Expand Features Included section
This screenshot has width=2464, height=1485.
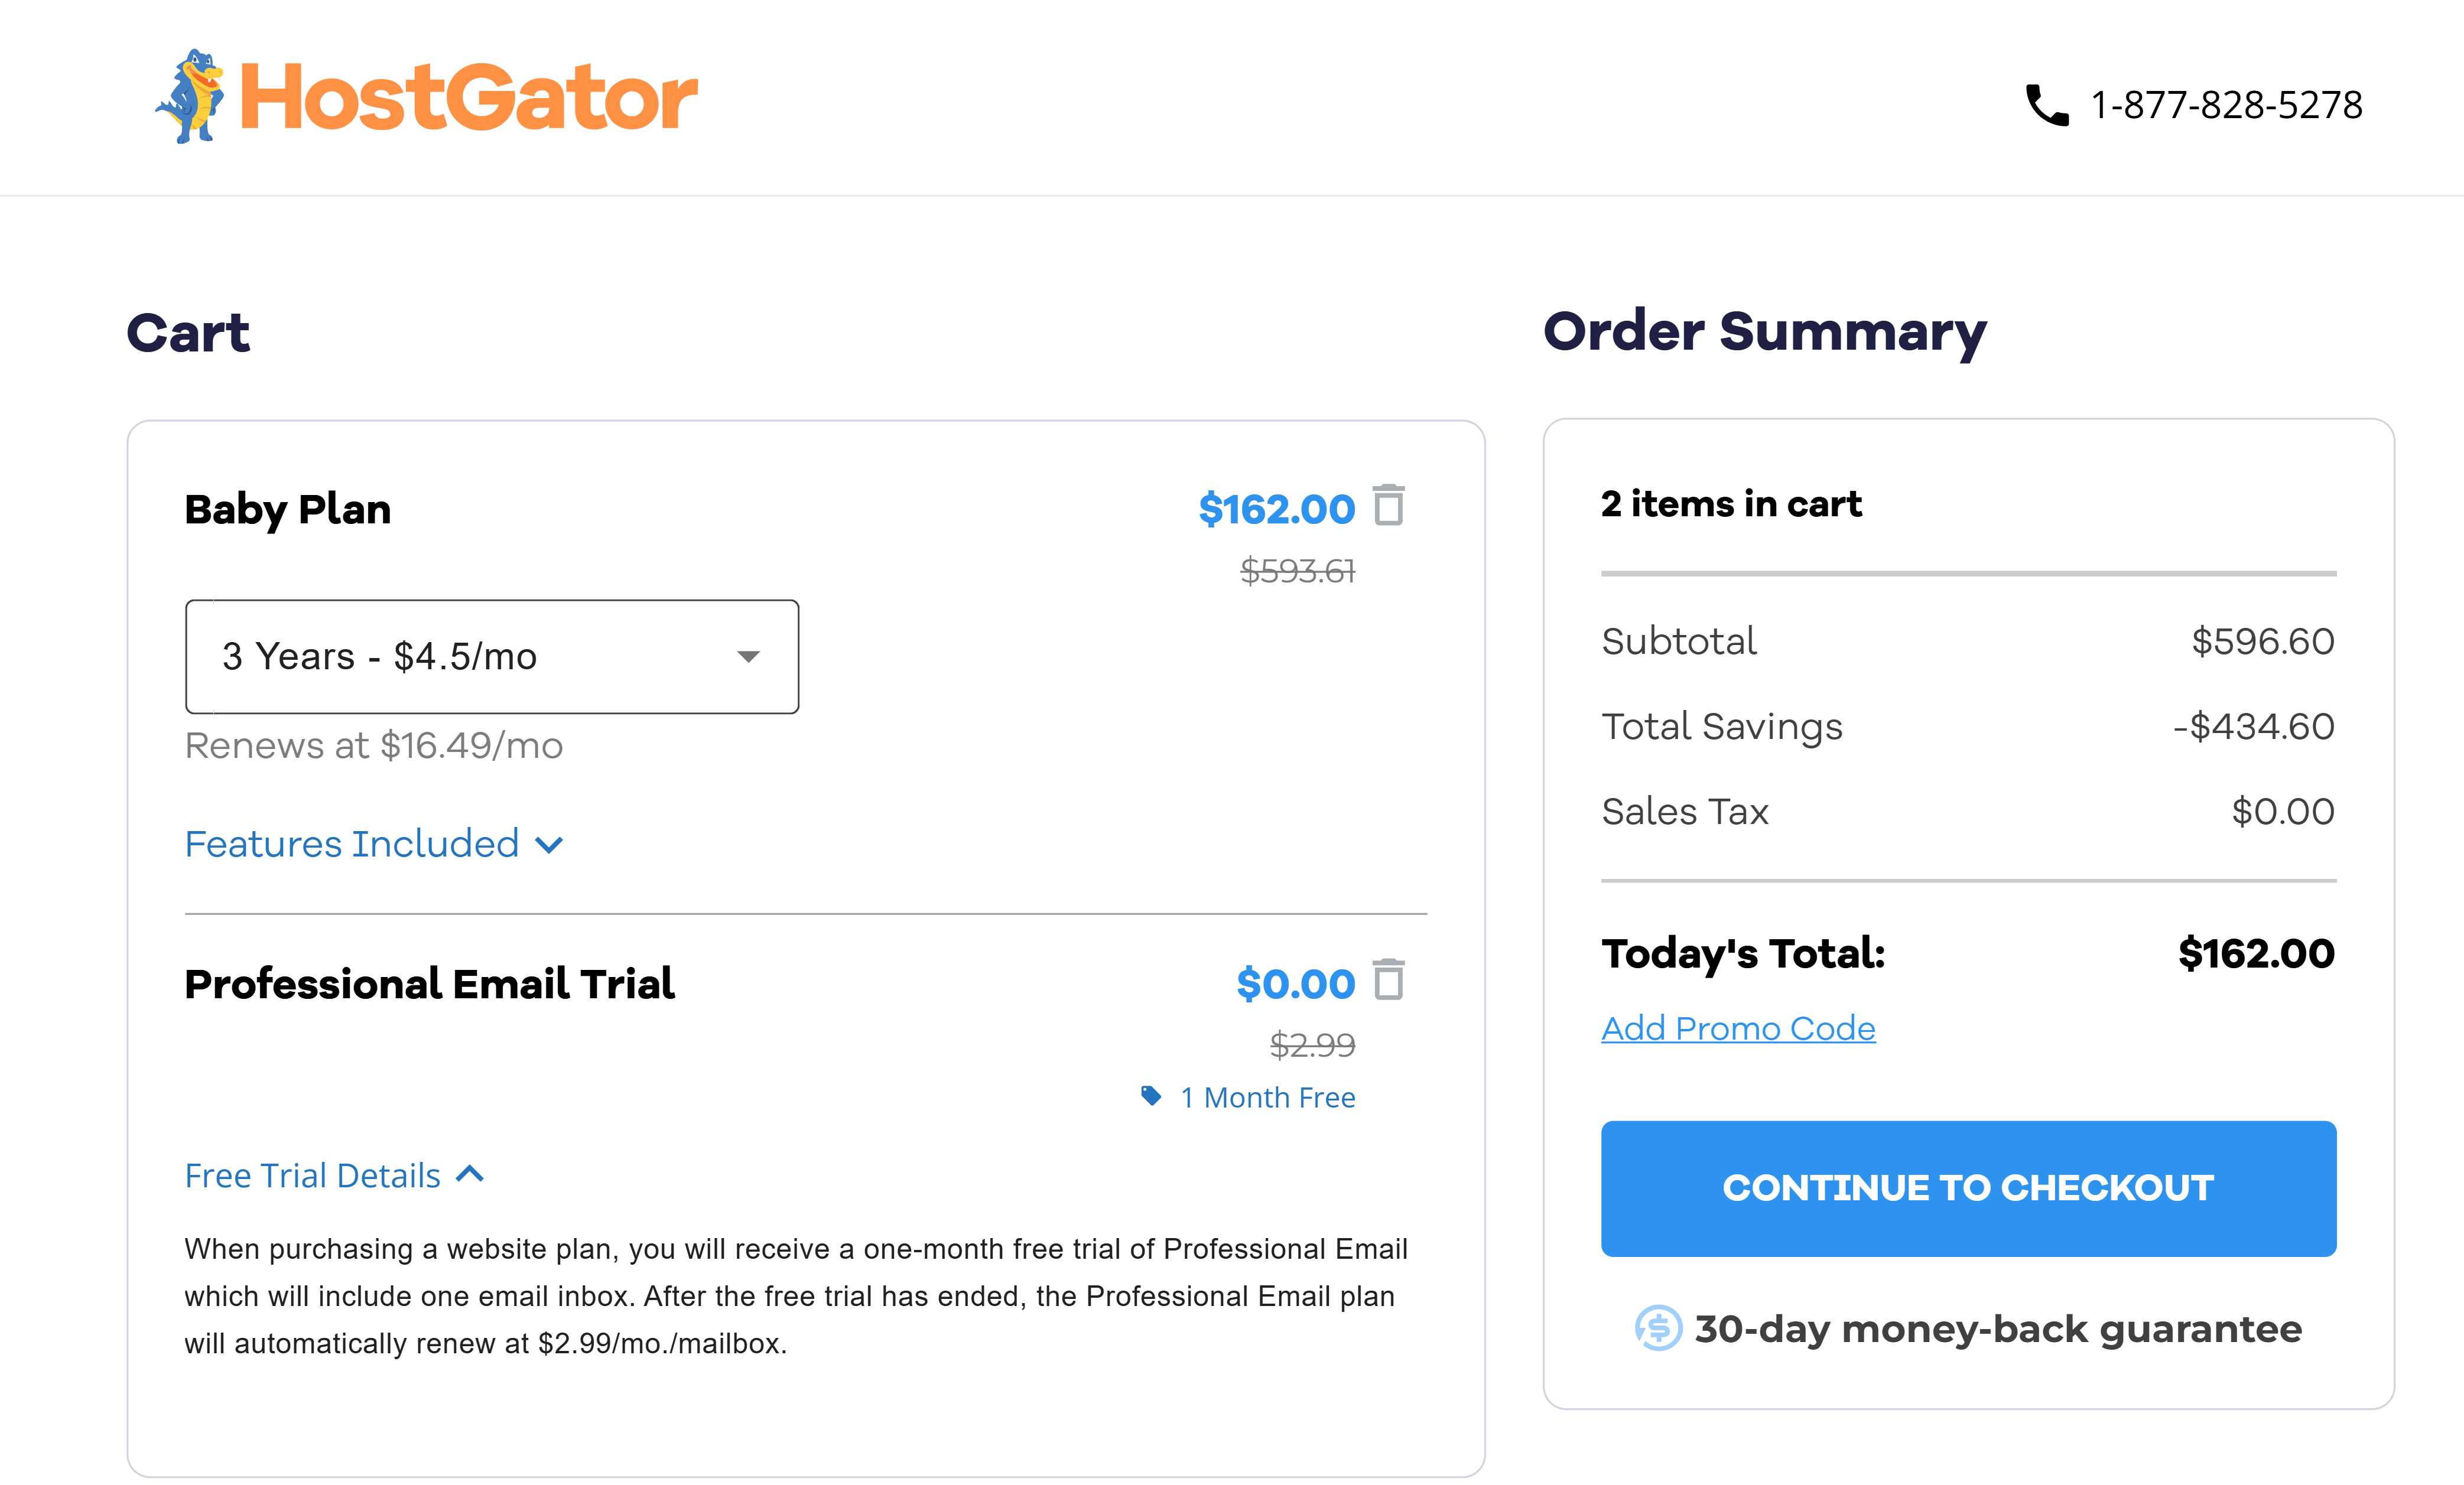click(x=352, y=844)
